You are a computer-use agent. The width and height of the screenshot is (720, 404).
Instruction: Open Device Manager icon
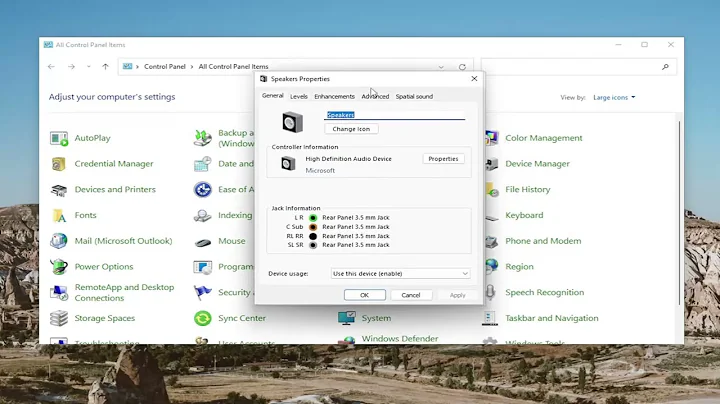(491, 164)
